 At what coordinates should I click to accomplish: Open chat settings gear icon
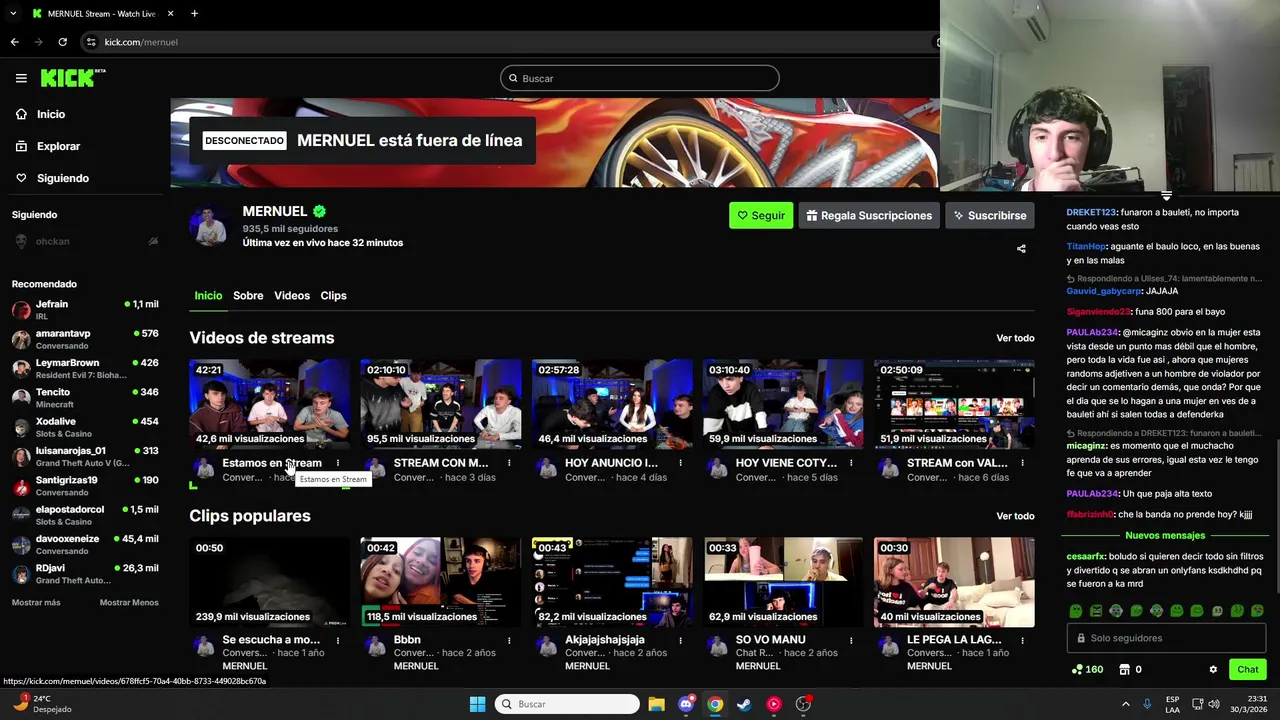(x=1213, y=670)
